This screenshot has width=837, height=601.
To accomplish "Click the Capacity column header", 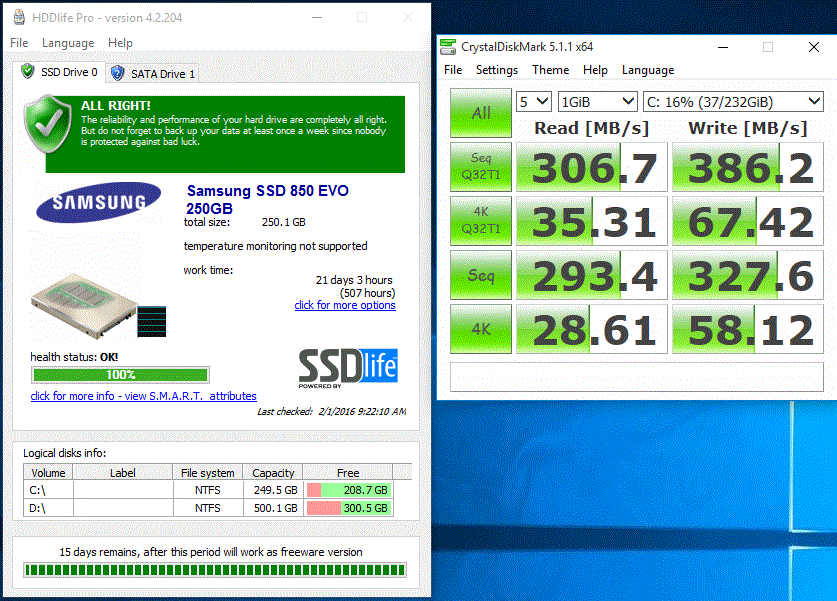I will (273, 472).
